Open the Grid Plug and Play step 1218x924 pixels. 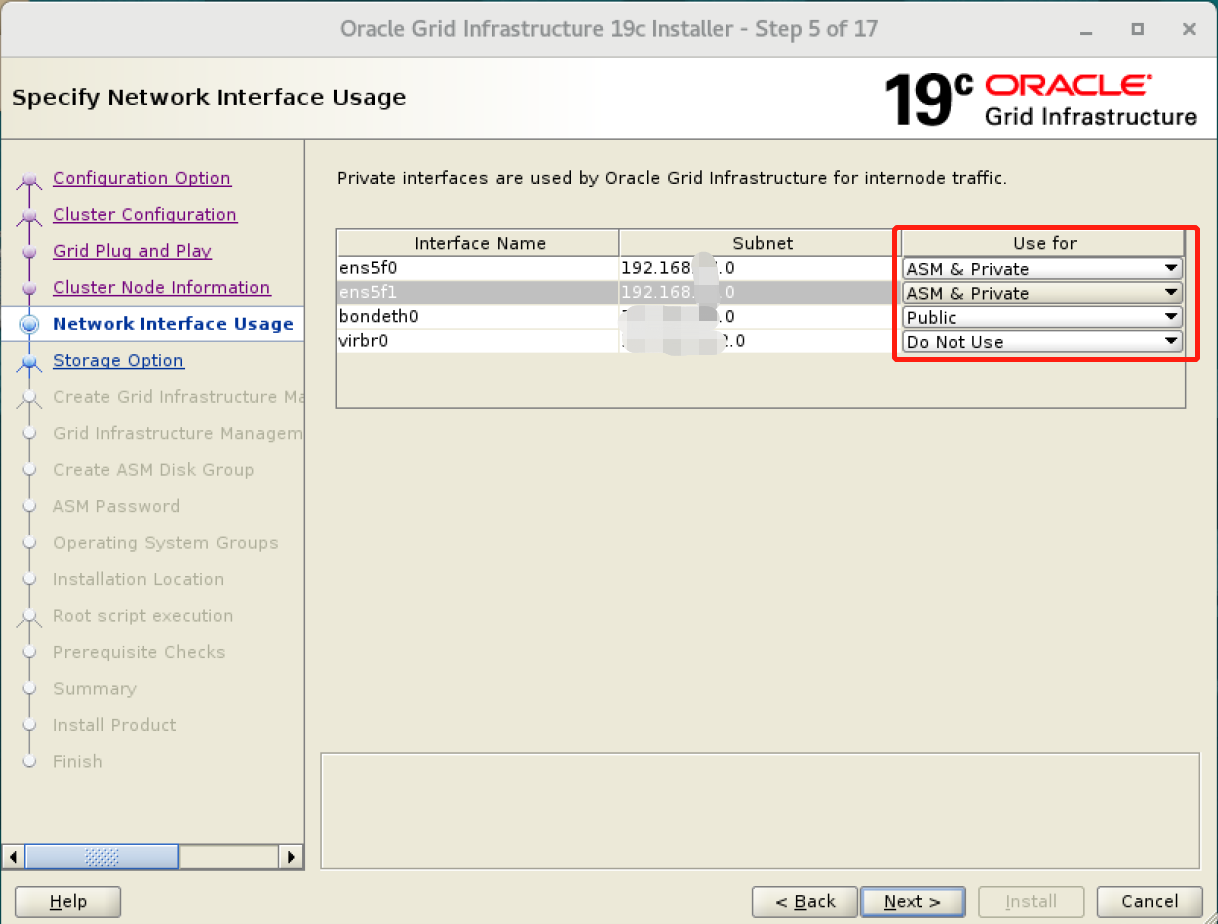[132, 251]
